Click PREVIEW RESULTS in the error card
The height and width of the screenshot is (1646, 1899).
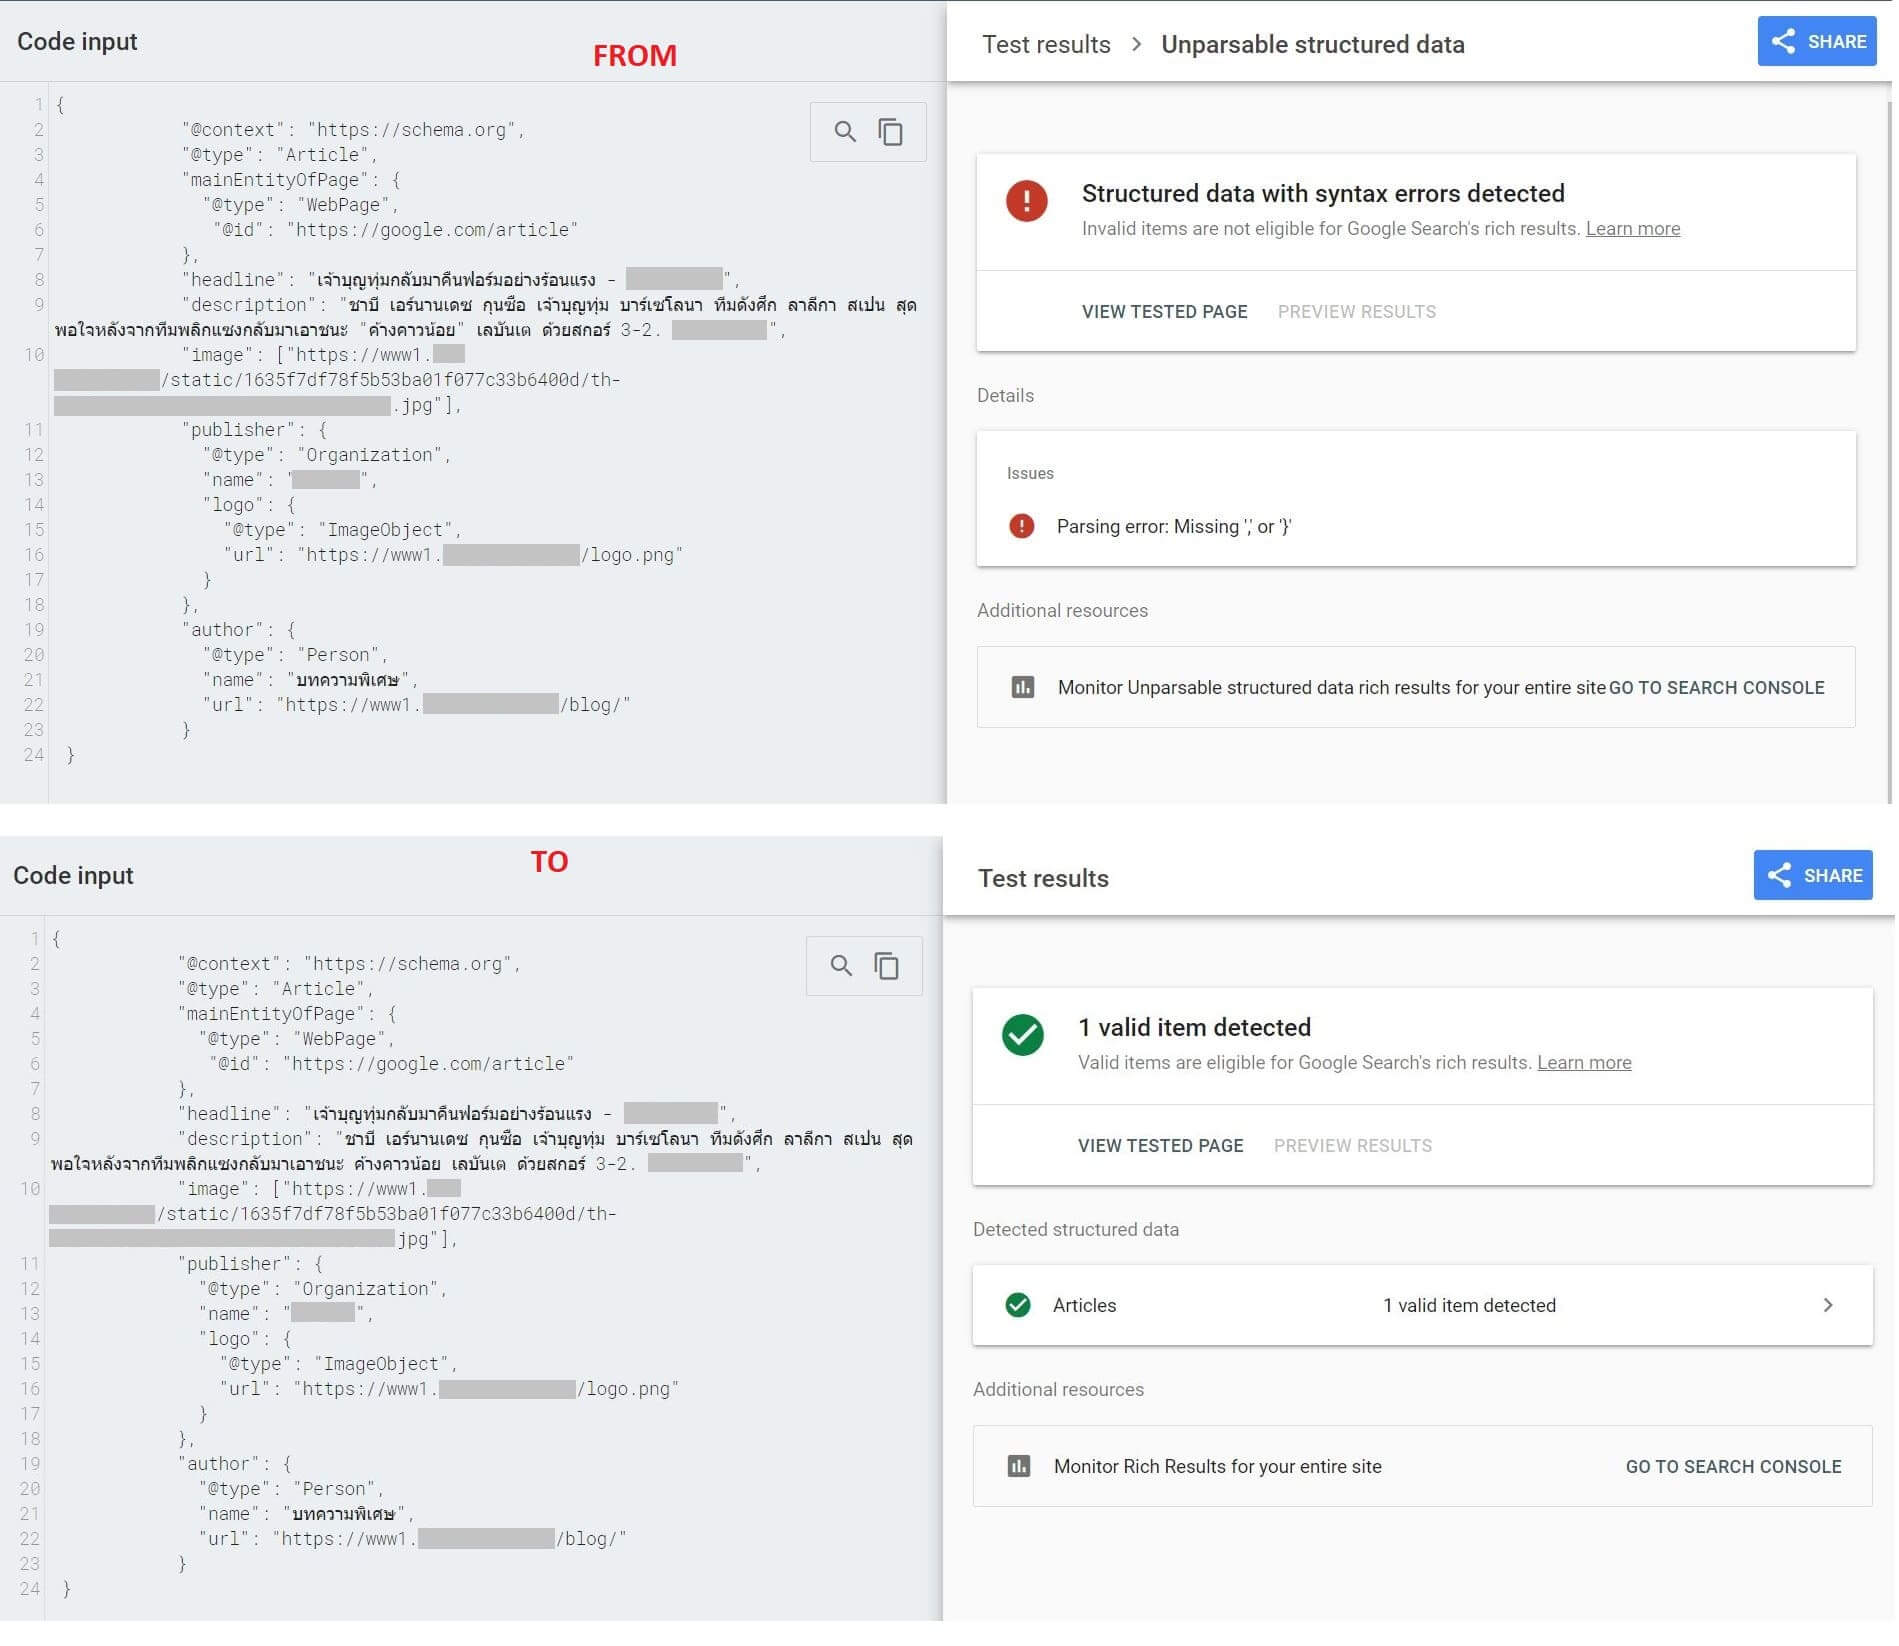coord(1356,312)
